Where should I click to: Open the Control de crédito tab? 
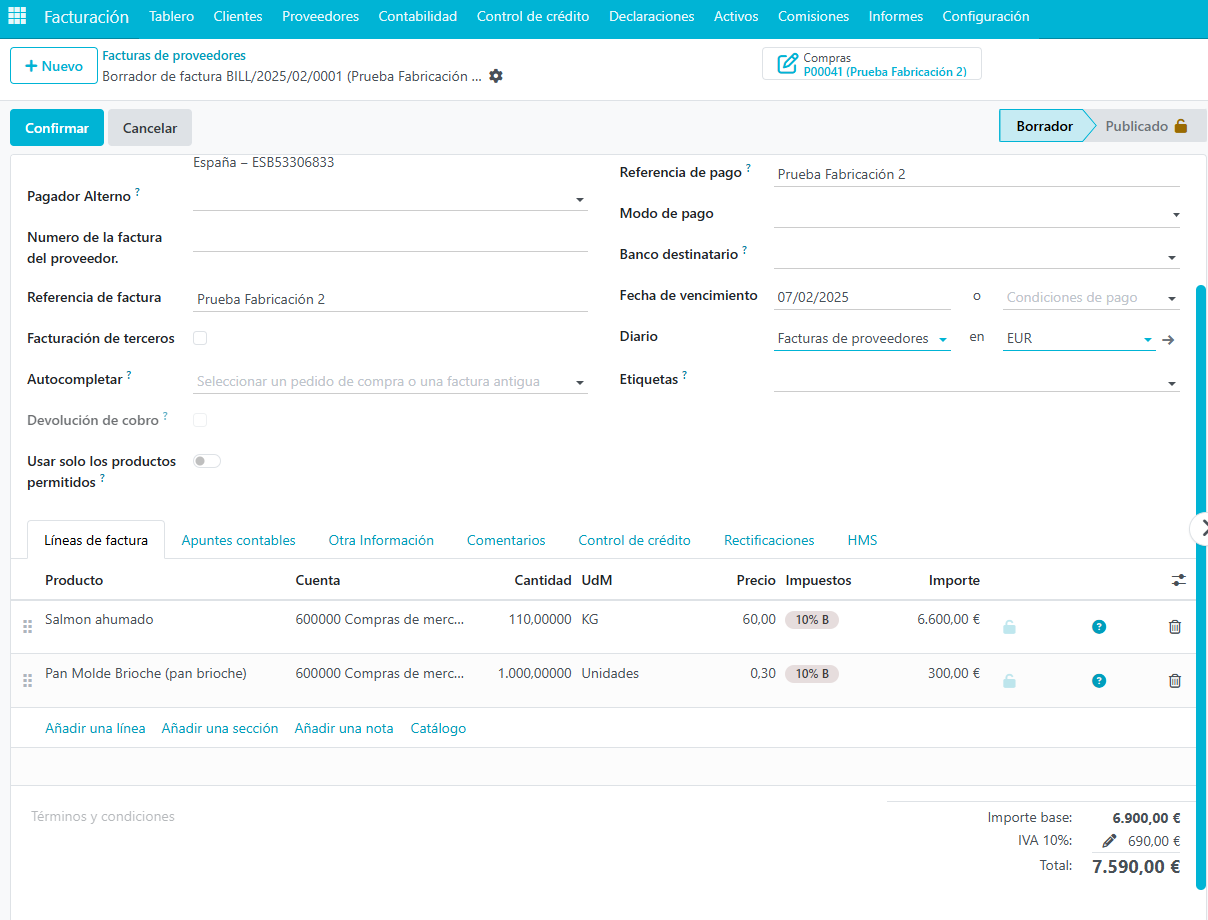click(x=634, y=540)
